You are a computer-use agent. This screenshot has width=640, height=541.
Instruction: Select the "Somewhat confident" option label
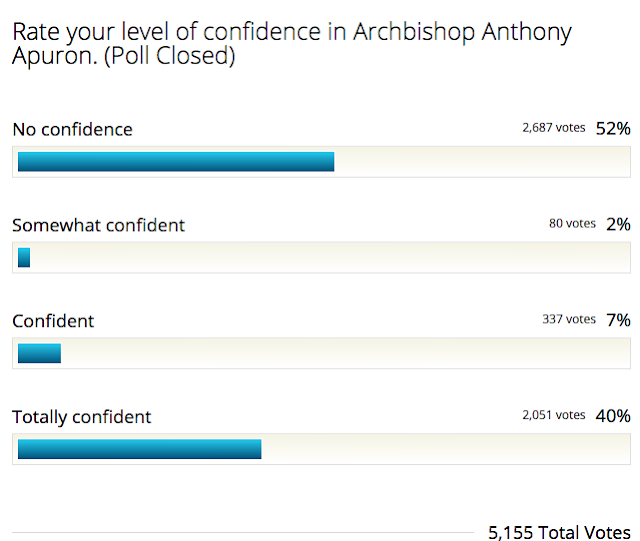98,225
